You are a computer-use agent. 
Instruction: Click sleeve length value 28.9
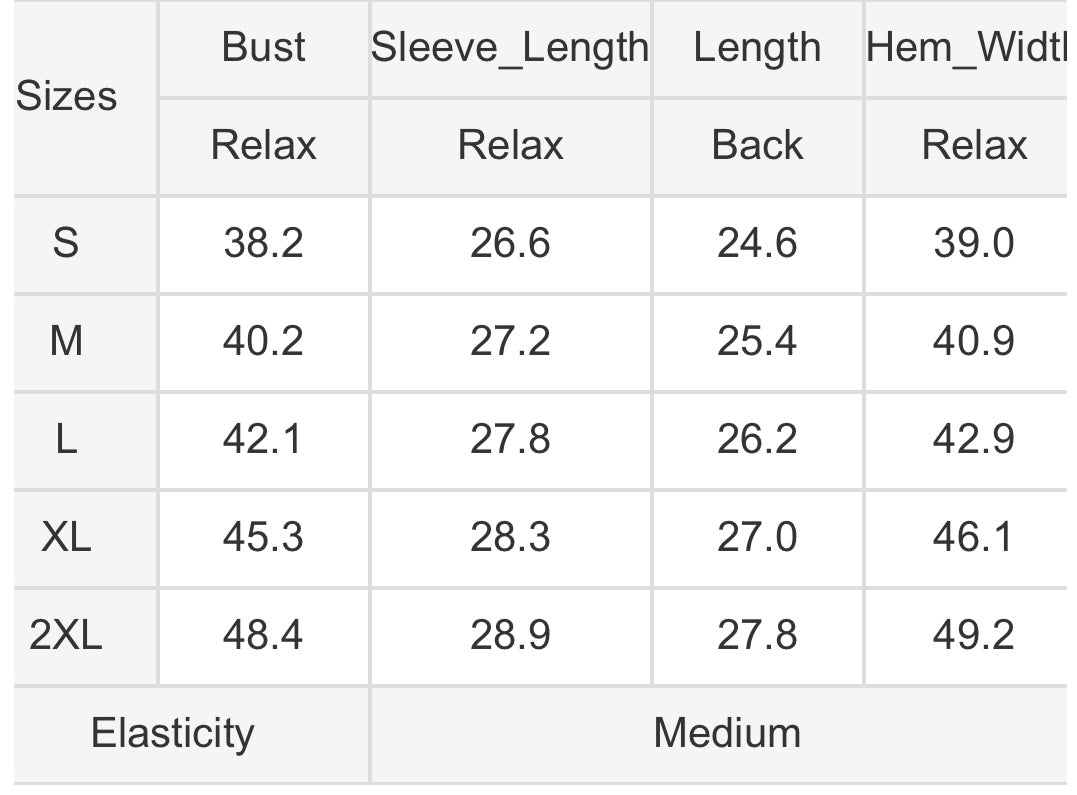coord(510,635)
